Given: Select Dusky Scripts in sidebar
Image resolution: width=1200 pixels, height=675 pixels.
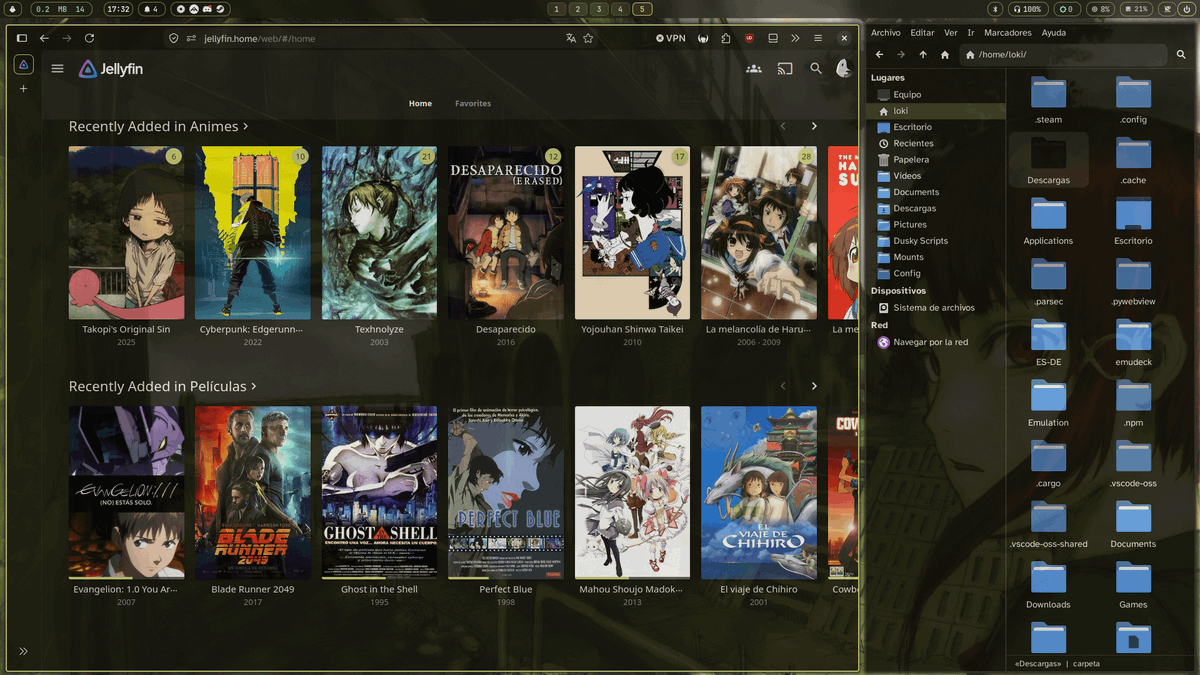Looking at the screenshot, I should tap(936, 241).
